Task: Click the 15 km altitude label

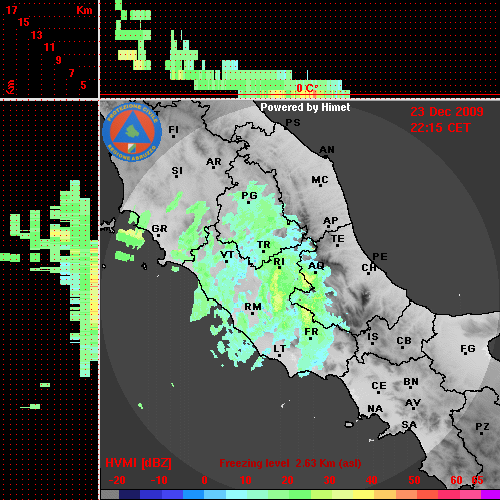Action: 24,22
